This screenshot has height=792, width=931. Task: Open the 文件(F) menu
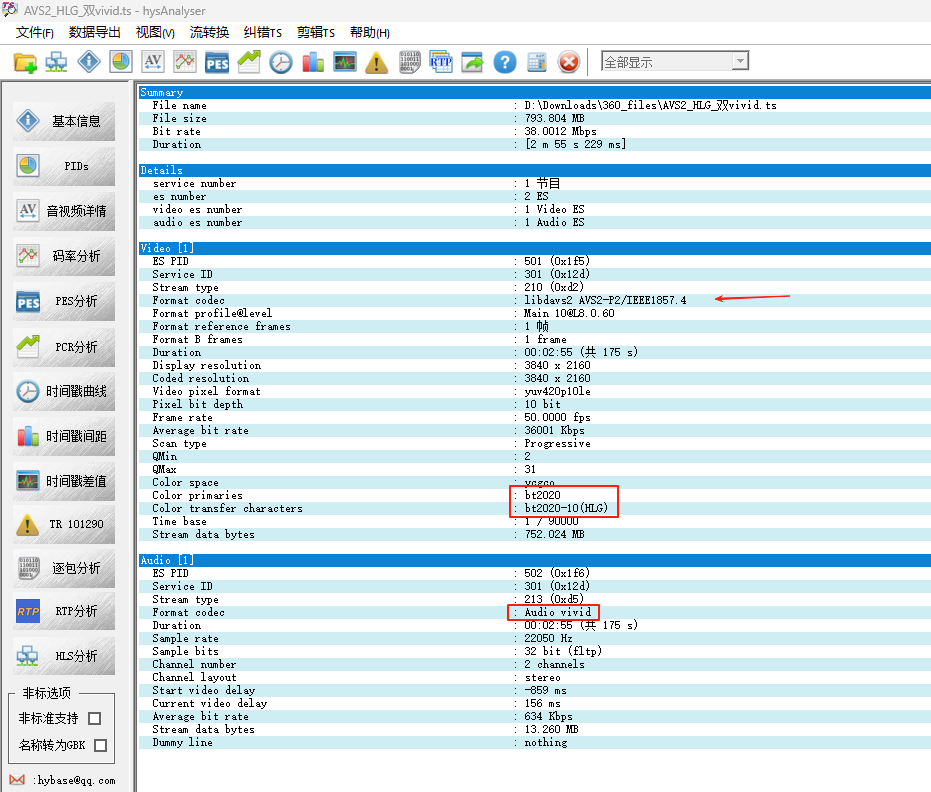(34, 32)
